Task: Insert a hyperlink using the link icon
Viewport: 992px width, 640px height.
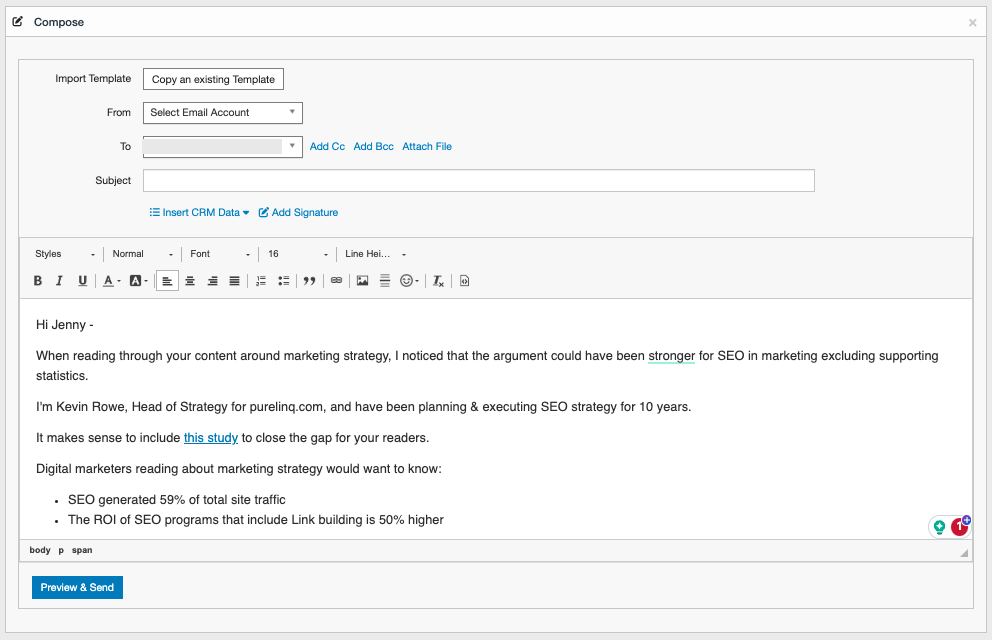Action: (335, 280)
